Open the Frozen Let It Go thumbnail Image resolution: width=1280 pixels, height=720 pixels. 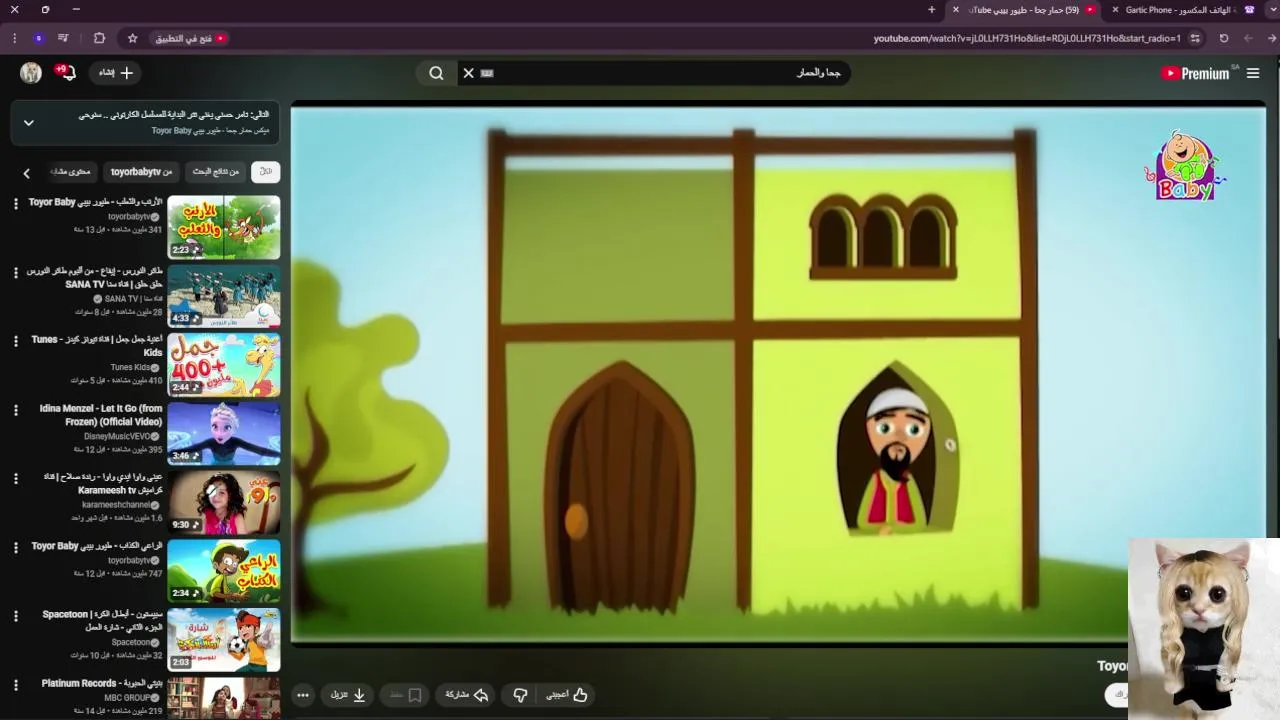(224, 433)
